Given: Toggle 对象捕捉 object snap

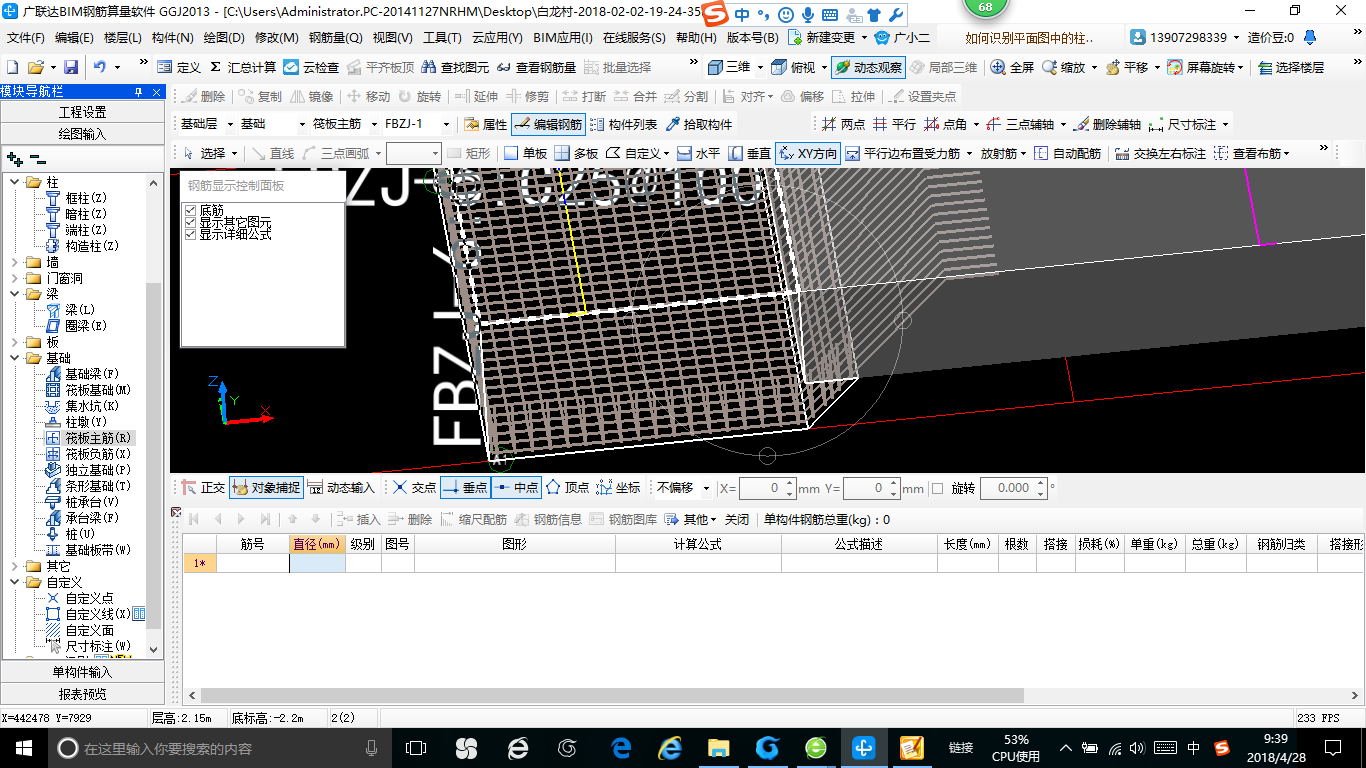Looking at the screenshot, I should pyautogui.click(x=265, y=487).
